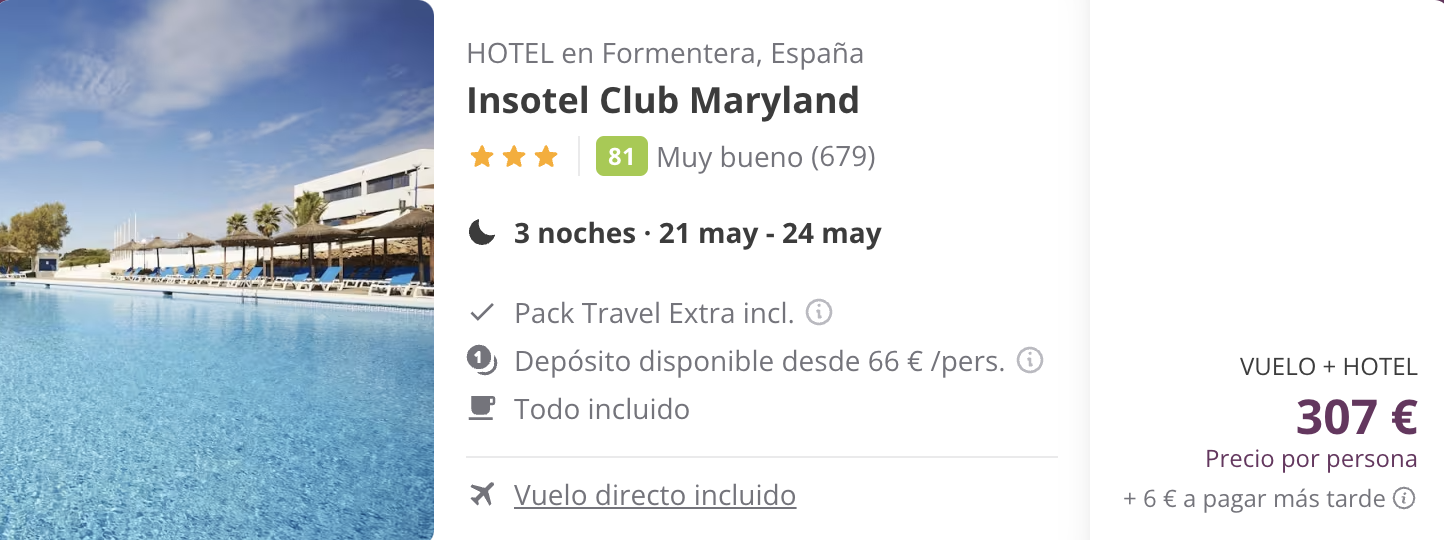Click info icon next to pagar más tarde
This screenshot has width=1444, height=540.
1405,498
